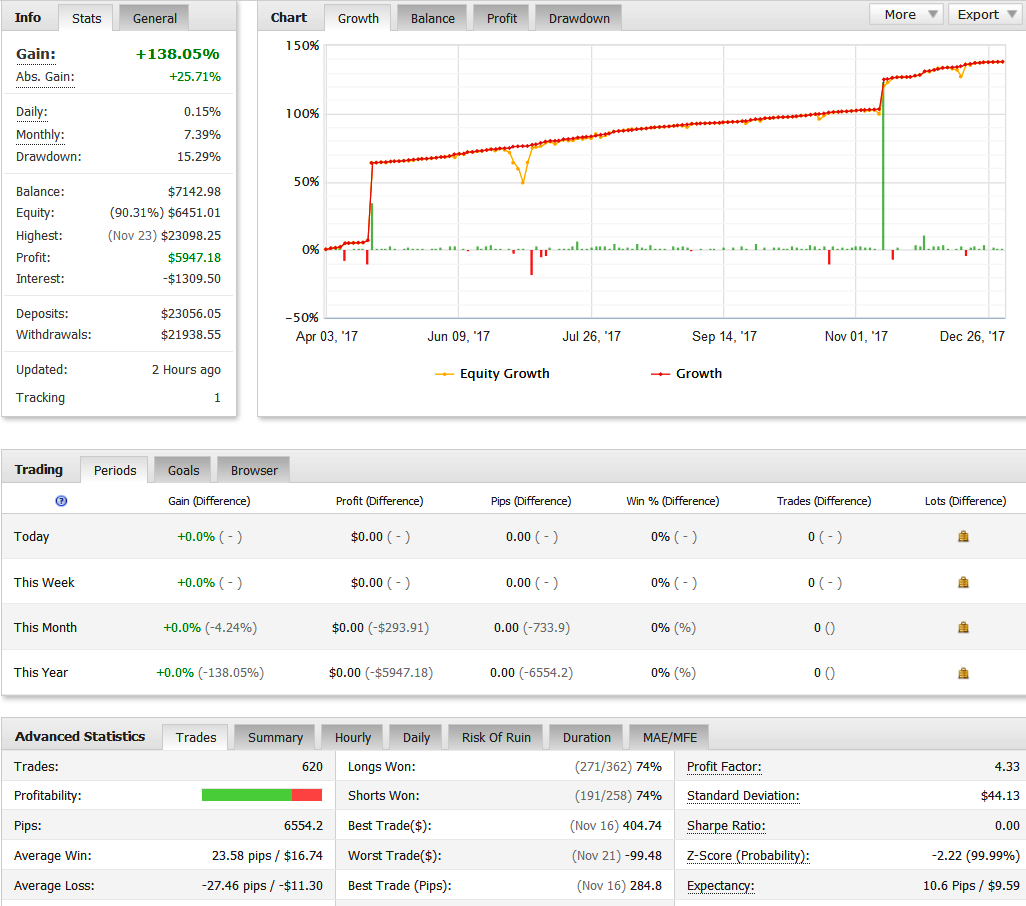Switch to the Stats tab

(86, 18)
